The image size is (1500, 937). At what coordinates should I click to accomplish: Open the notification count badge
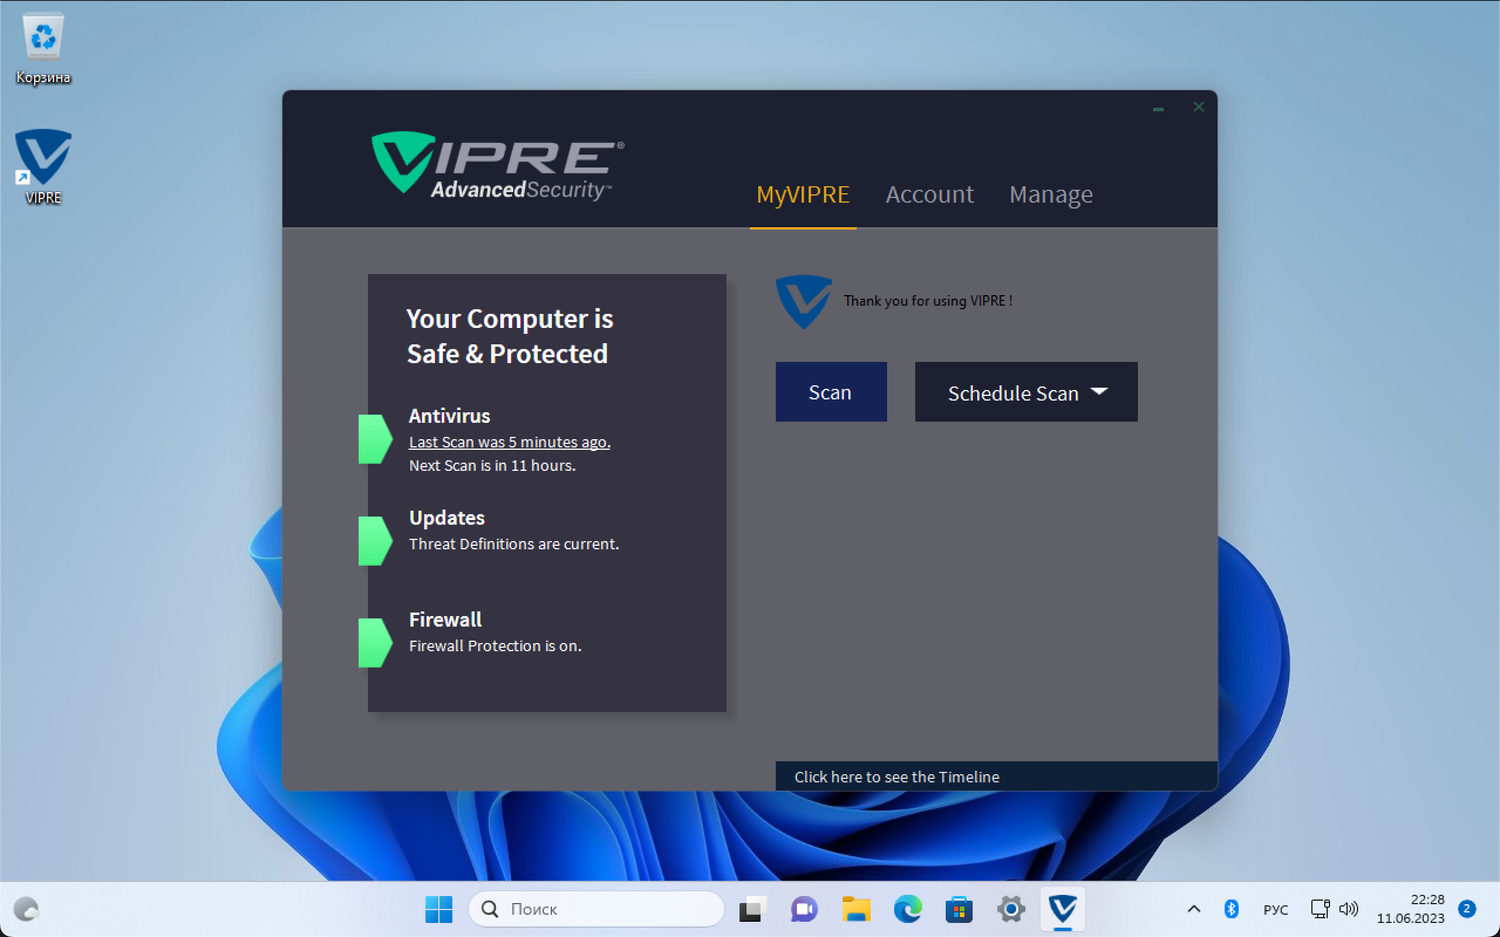click(1467, 909)
